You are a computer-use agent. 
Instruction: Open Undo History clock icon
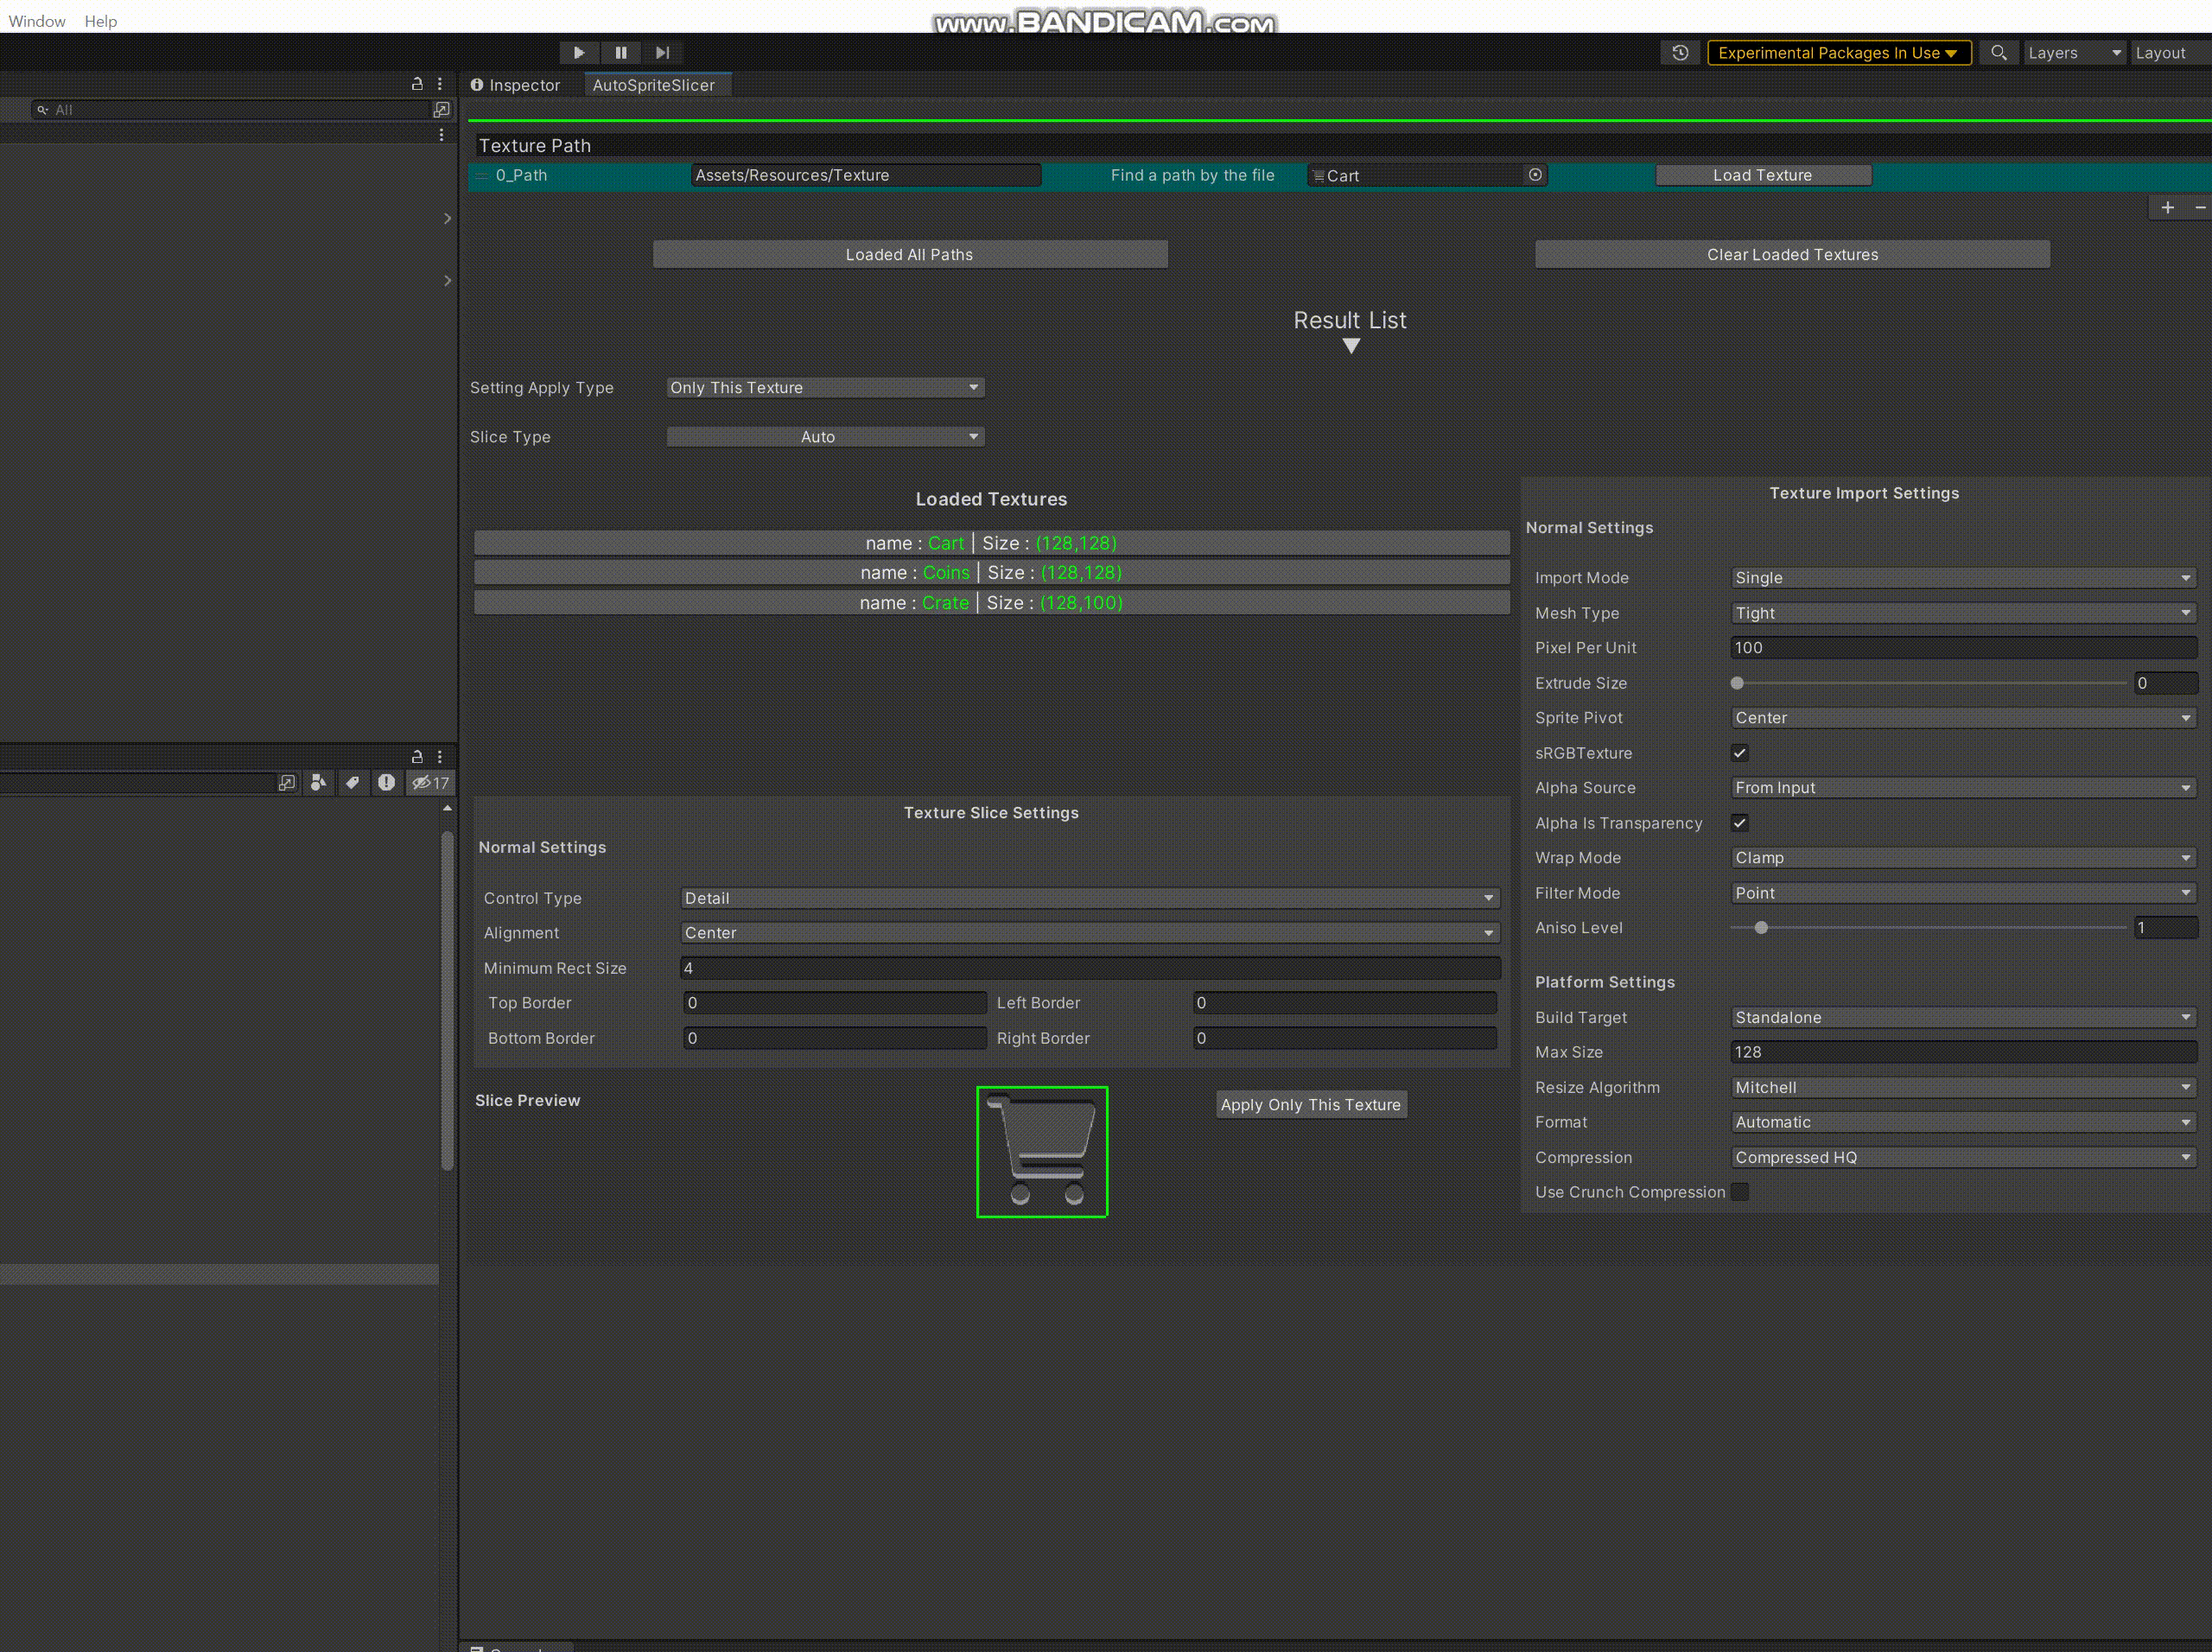click(1680, 53)
